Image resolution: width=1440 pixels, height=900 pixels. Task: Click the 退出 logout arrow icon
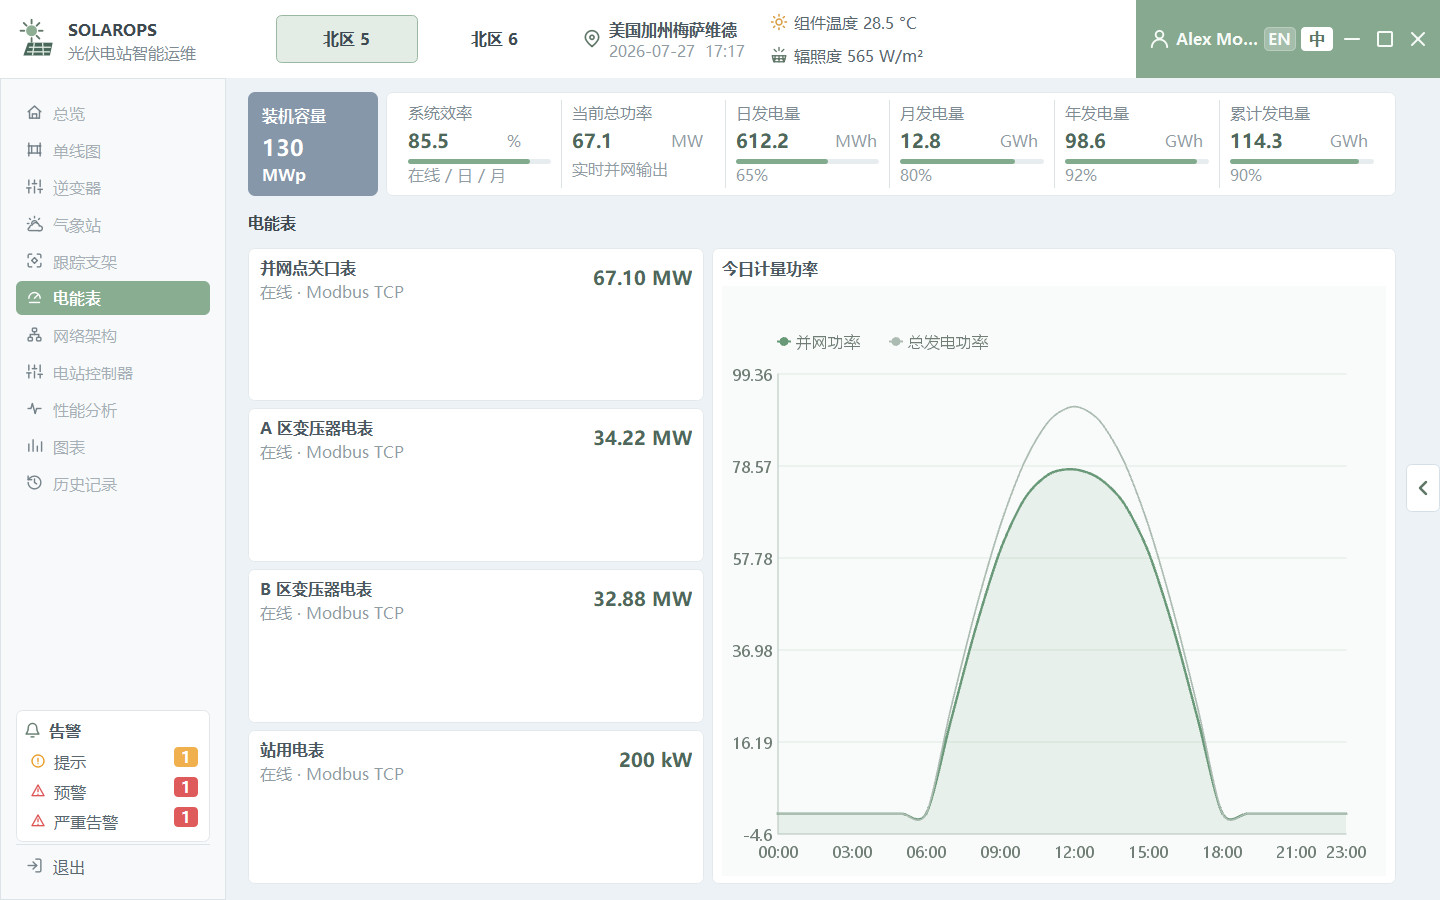coord(34,866)
